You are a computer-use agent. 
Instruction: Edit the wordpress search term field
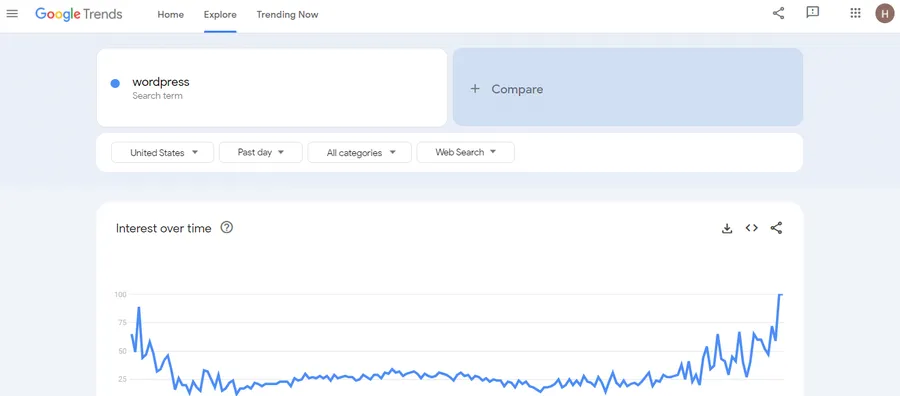[271, 87]
